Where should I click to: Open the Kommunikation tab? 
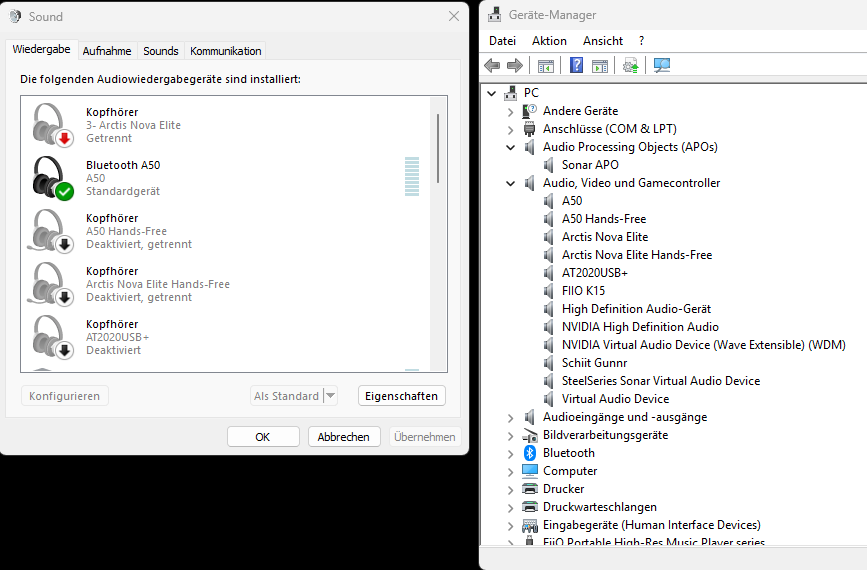(x=226, y=51)
